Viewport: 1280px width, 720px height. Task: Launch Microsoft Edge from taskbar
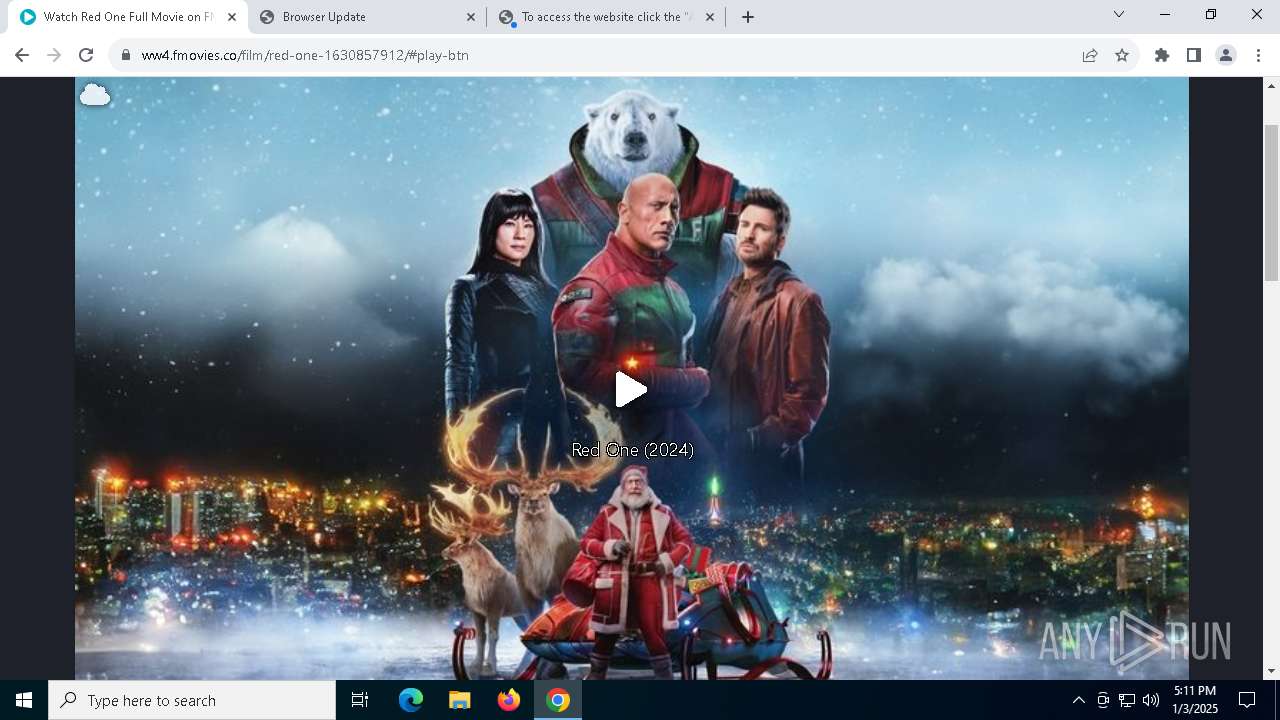pos(411,700)
